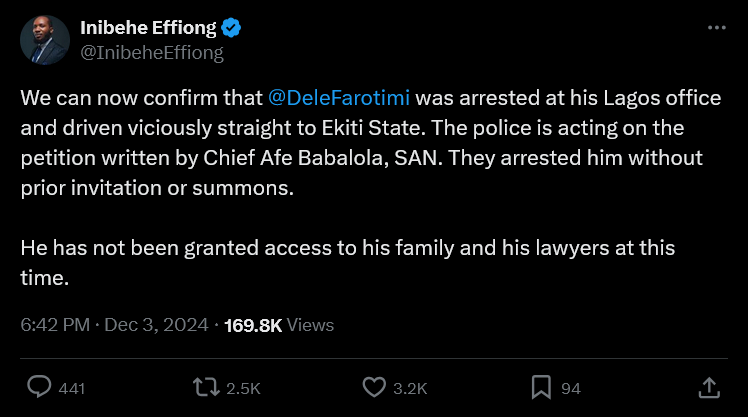Screen dimensions: 748x417
Task: Open the @InibeheEffiong handle link
Action: coord(151,52)
